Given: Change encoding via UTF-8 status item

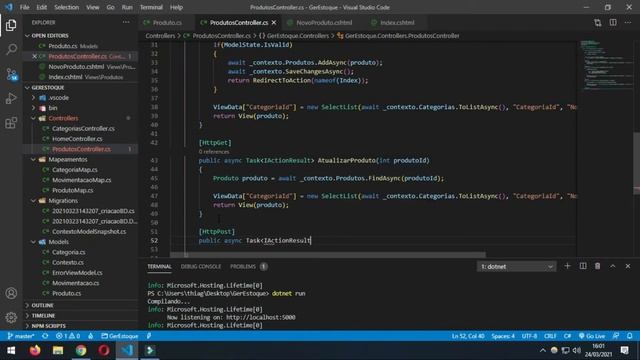Looking at the screenshot, I should click(529, 336).
